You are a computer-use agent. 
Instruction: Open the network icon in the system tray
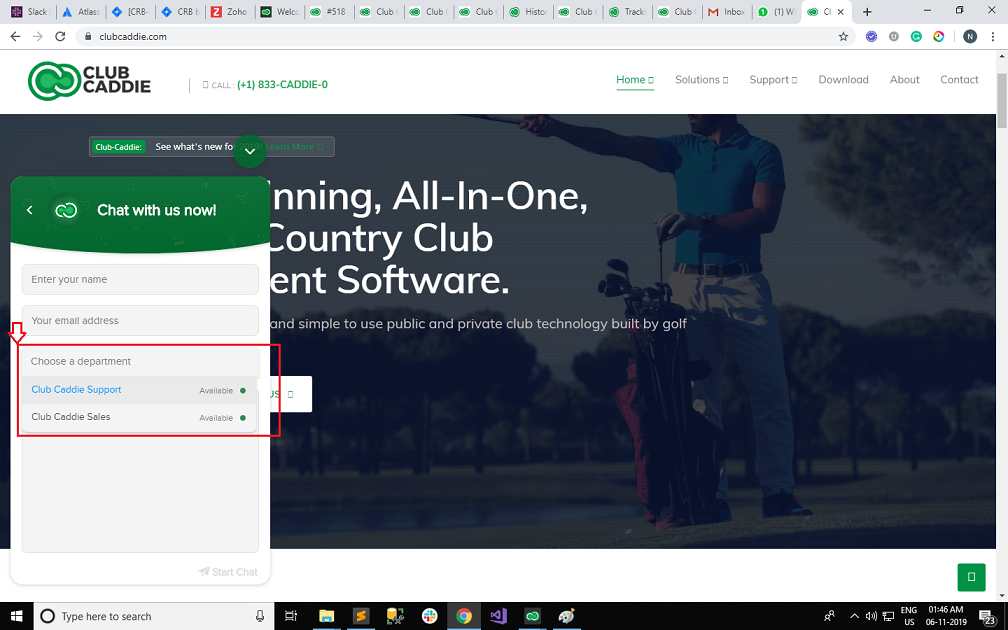point(888,616)
